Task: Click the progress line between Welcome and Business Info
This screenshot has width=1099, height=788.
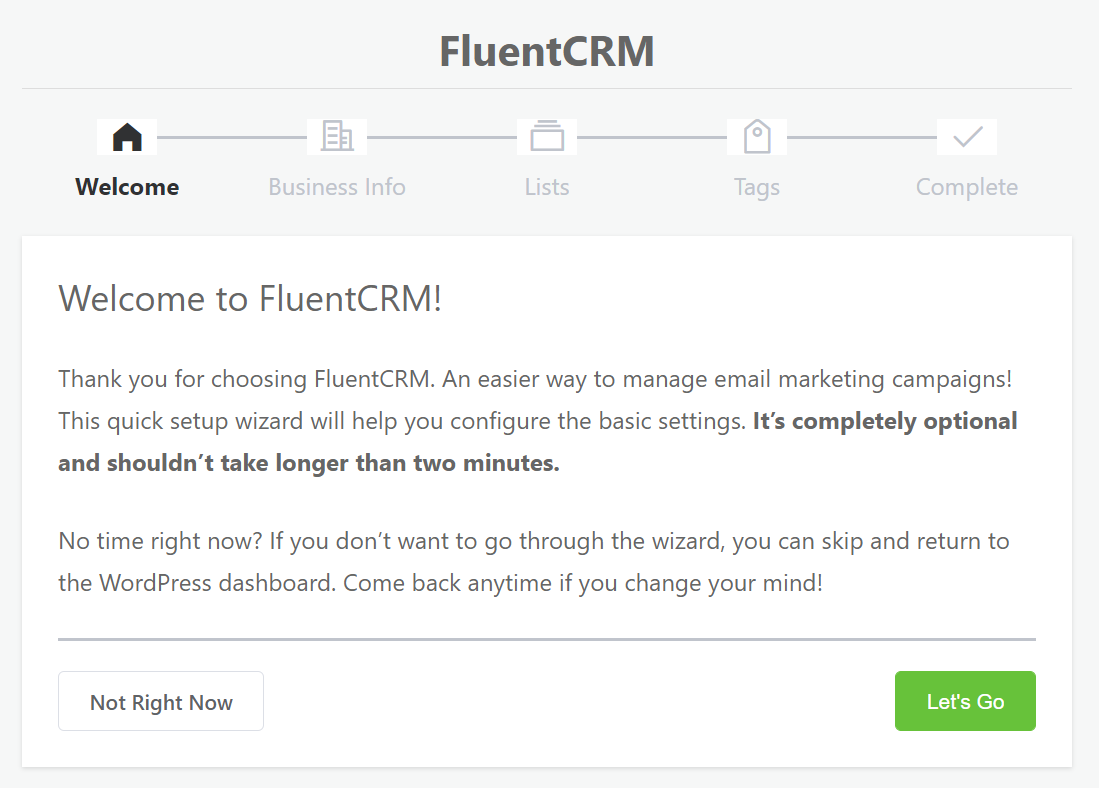Action: 231,136
